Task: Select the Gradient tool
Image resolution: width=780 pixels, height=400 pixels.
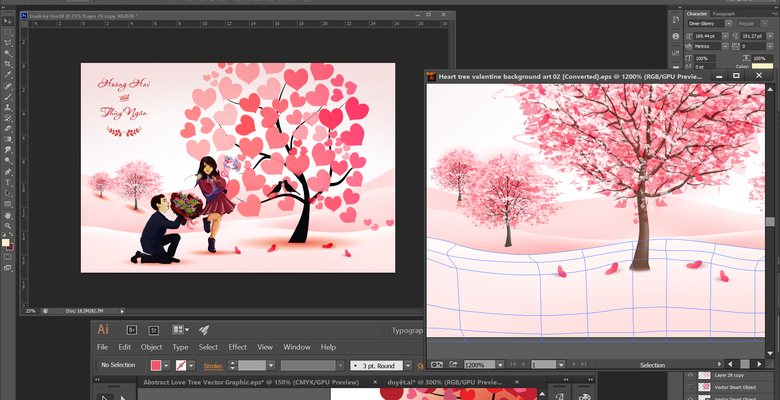Action: pos(8,140)
